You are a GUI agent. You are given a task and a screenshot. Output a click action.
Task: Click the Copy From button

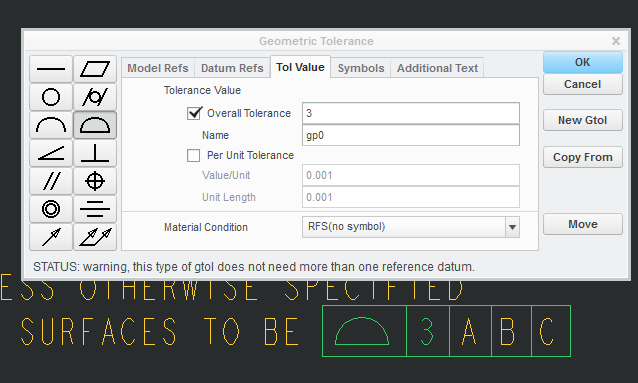point(583,157)
